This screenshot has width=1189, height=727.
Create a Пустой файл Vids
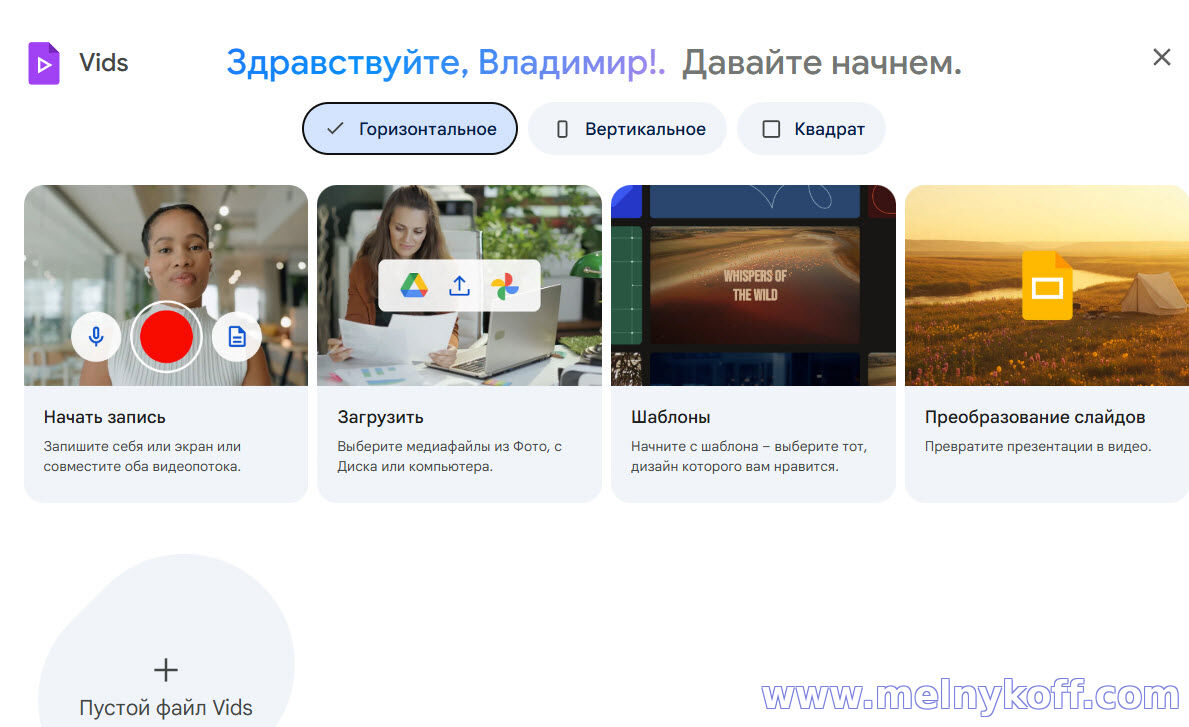click(x=166, y=708)
